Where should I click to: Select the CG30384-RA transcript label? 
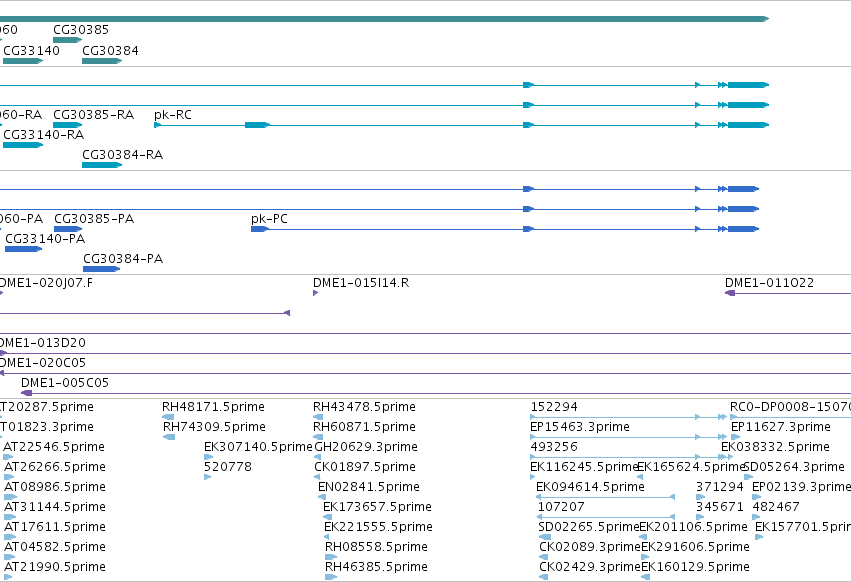coord(123,155)
